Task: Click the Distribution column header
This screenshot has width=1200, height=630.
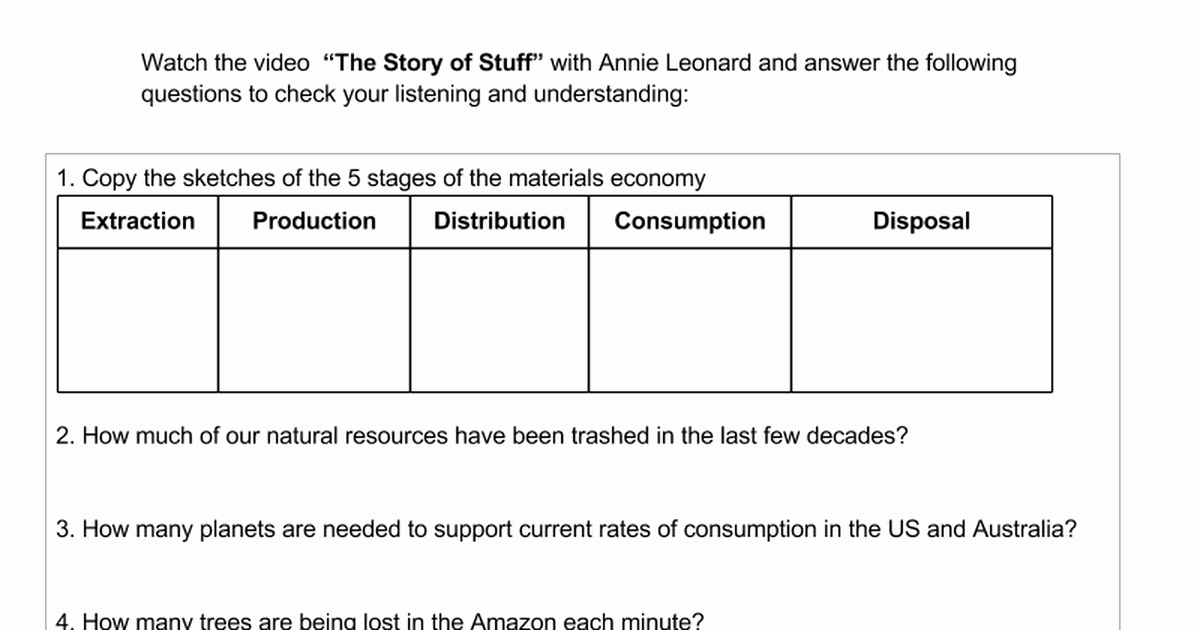Action: tap(499, 221)
